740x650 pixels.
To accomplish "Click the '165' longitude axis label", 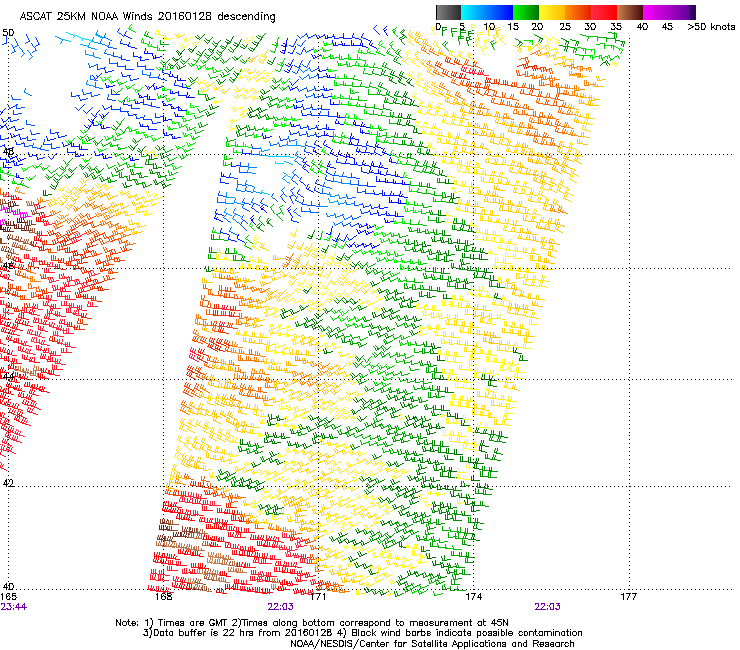I will 9,597.
